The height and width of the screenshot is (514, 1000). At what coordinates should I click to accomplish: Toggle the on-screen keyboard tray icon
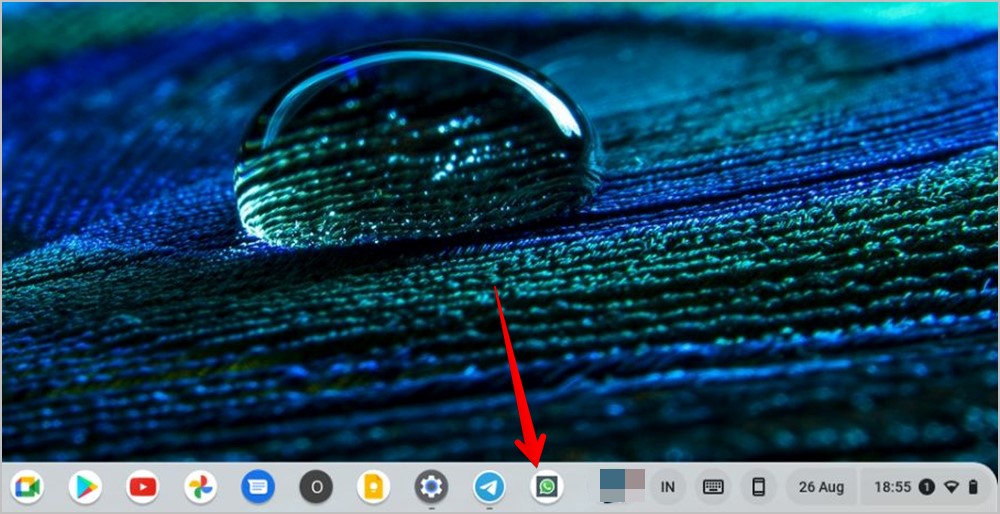click(712, 488)
